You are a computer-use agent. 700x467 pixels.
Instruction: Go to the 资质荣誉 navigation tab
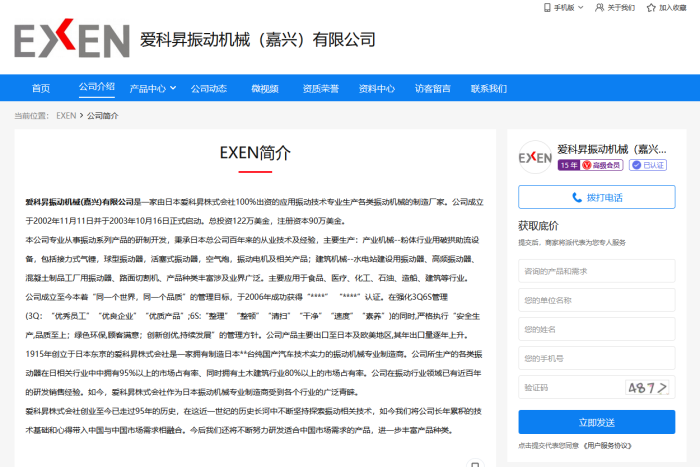coord(321,89)
